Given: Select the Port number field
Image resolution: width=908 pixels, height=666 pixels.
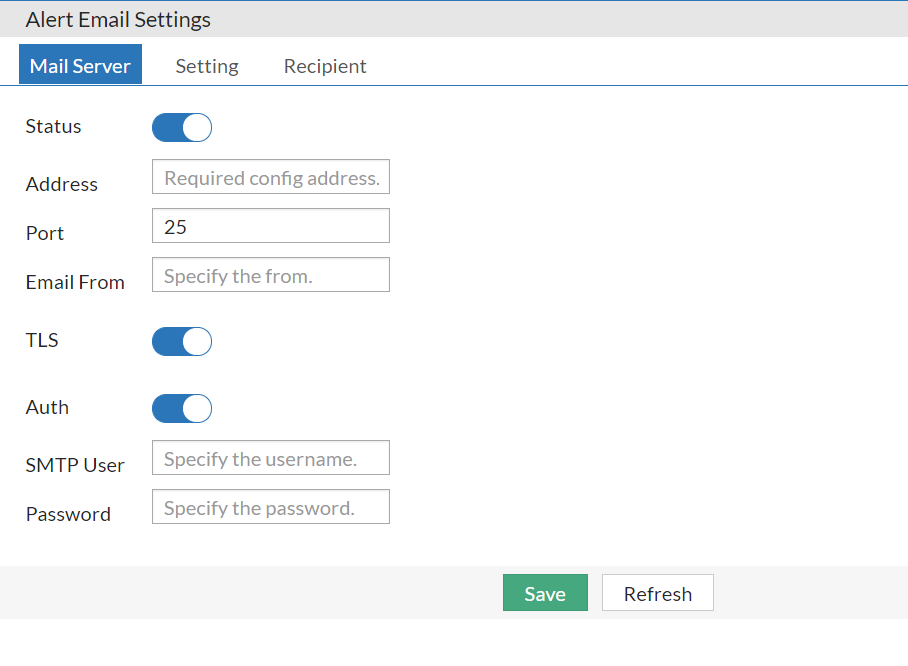Looking at the screenshot, I should (x=270, y=225).
